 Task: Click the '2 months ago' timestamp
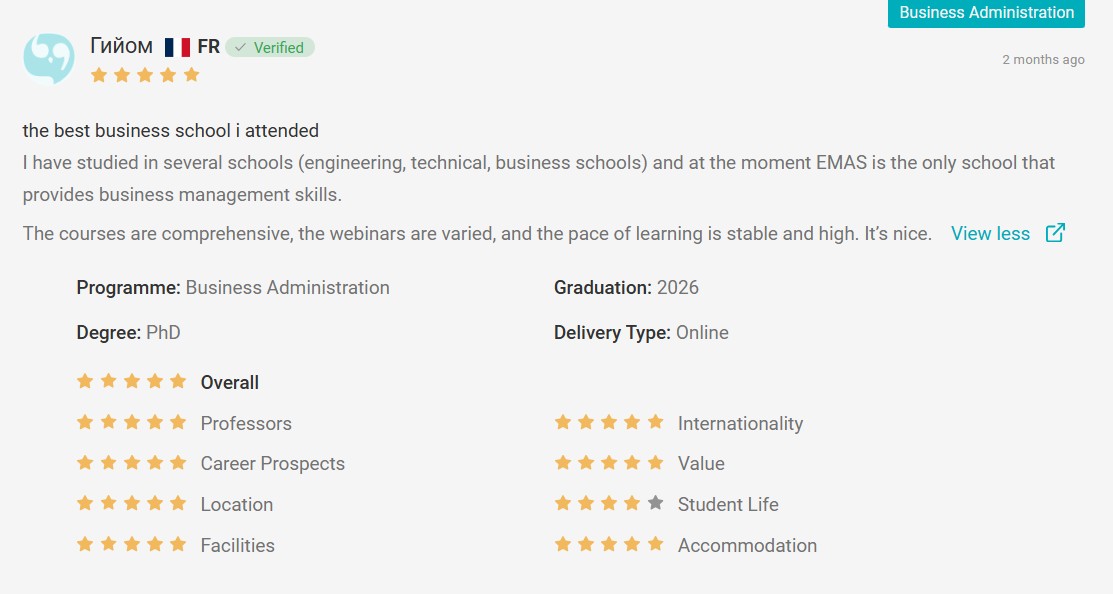[x=1043, y=60]
